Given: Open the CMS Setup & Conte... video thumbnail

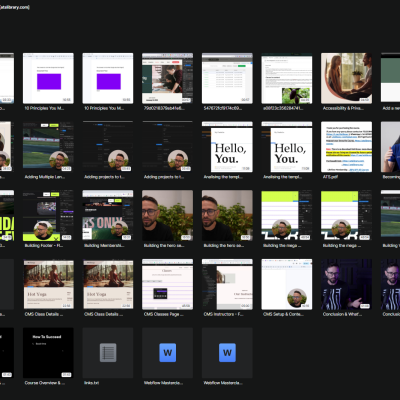Looking at the screenshot, I should pos(287,284).
